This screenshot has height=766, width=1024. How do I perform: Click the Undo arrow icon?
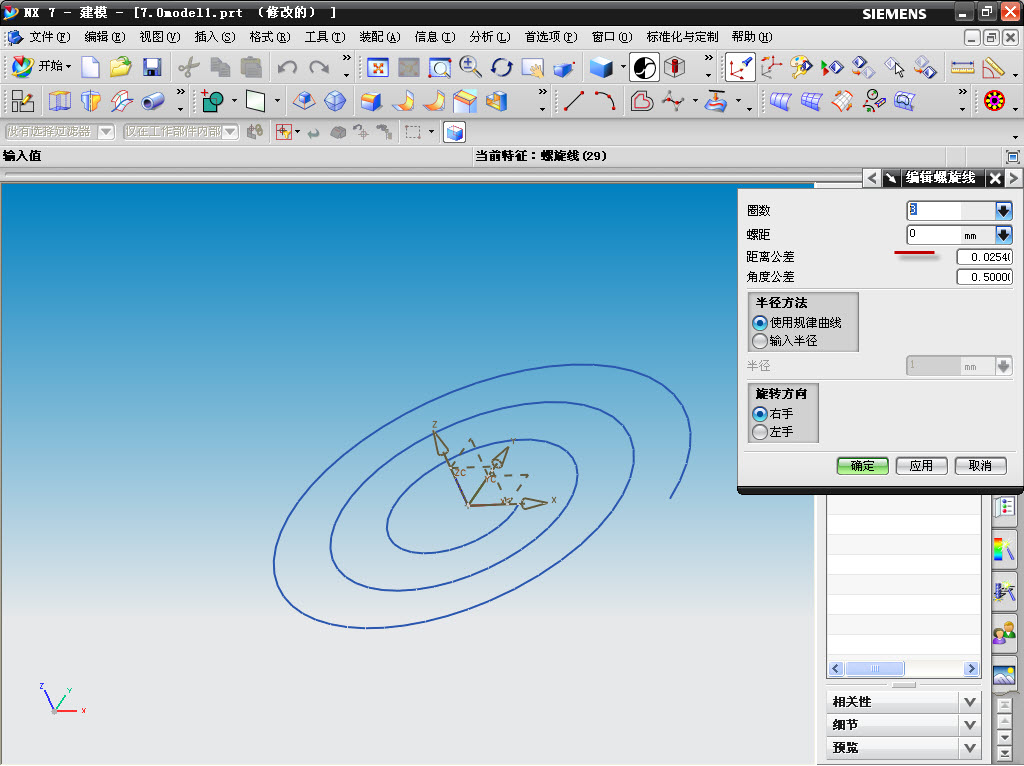pyautogui.click(x=287, y=67)
